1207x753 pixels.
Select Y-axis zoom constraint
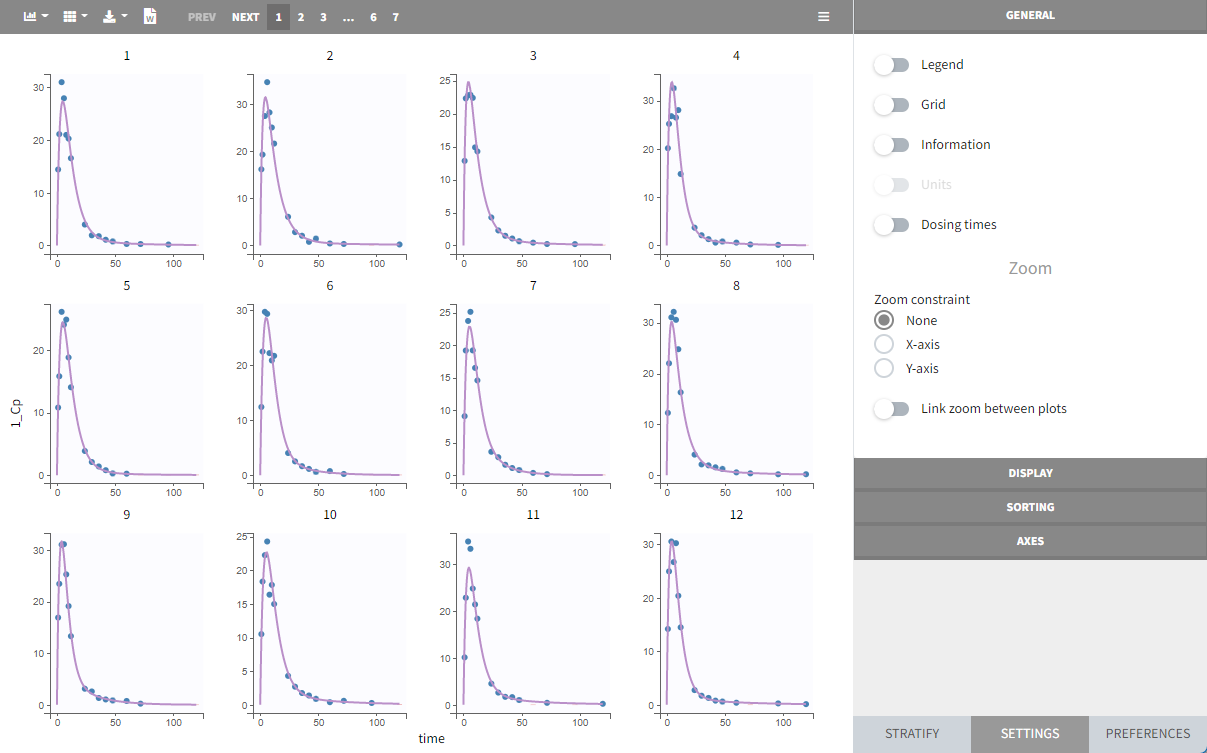point(884,369)
